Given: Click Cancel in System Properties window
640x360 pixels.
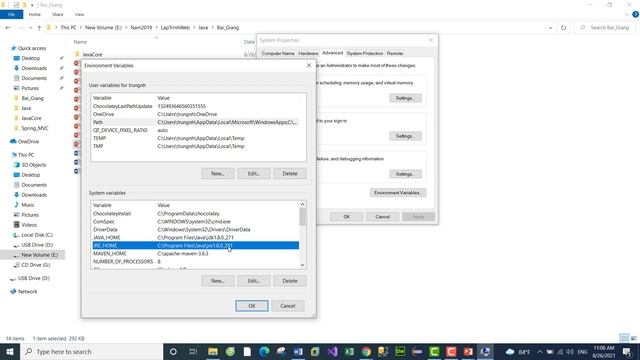Looking at the screenshot, I should point(382,217).
